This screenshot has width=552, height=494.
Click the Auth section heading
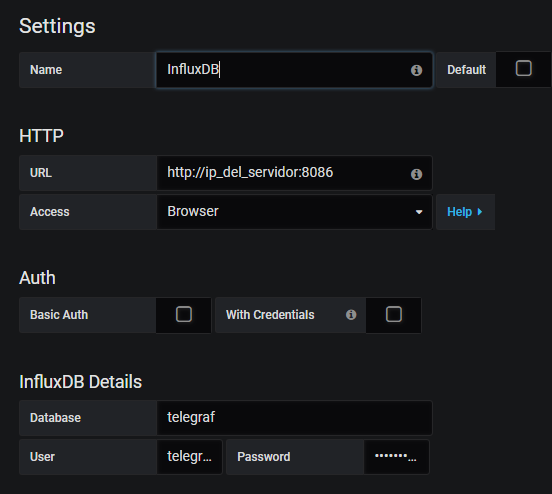[x=37, y=278]
